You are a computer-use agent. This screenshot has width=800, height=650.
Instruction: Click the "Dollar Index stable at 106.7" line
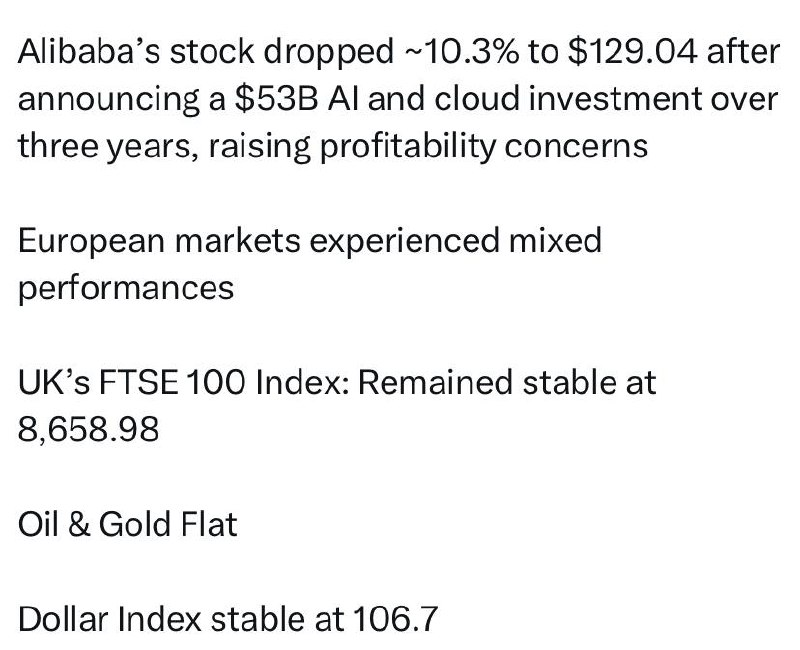(228, 619)
